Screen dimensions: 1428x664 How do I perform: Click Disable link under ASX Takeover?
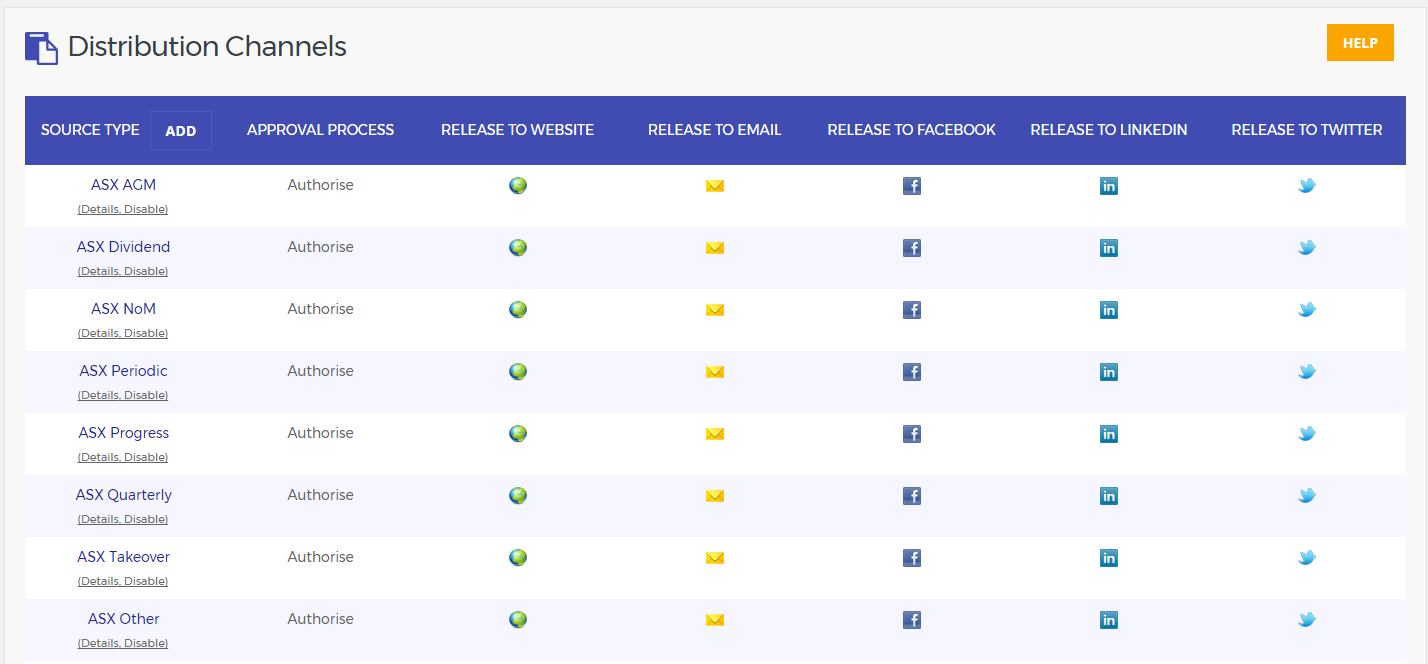[145, 582]
